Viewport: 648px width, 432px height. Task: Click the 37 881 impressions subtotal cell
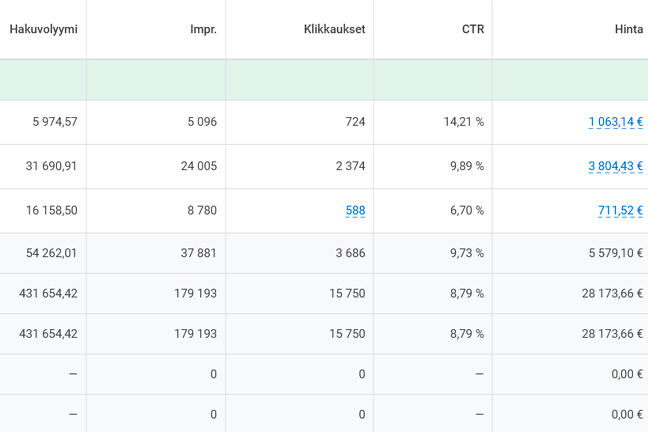click(x=198, y=253)
